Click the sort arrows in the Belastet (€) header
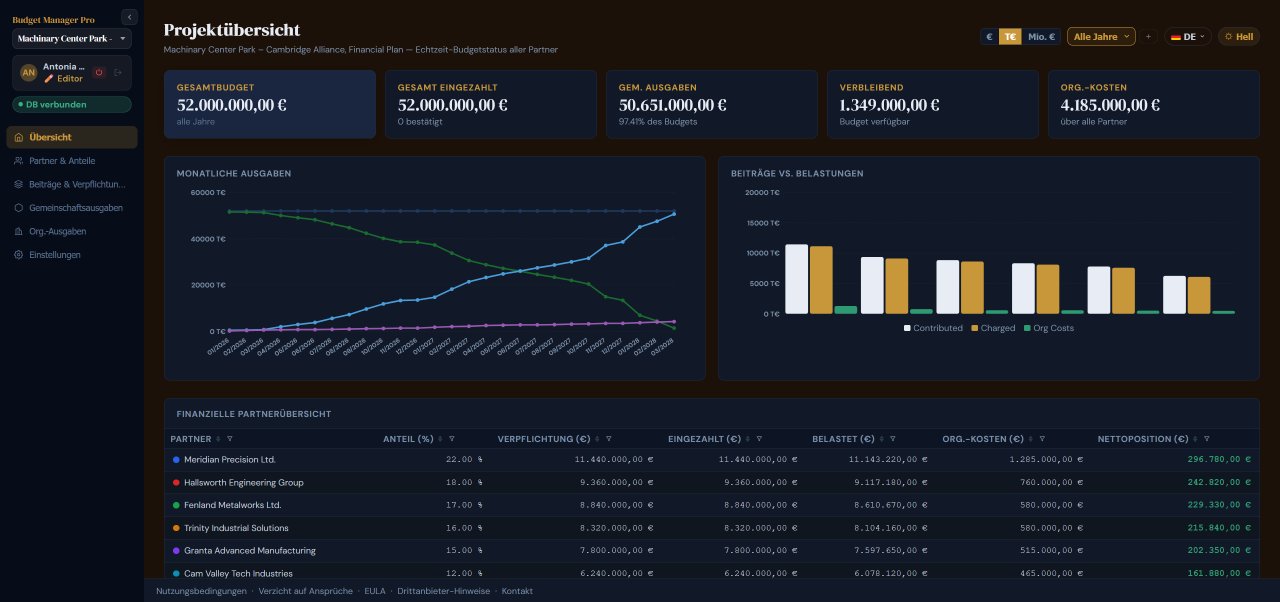The width and height of the screenshot is (1280, 602). point(882,439)
